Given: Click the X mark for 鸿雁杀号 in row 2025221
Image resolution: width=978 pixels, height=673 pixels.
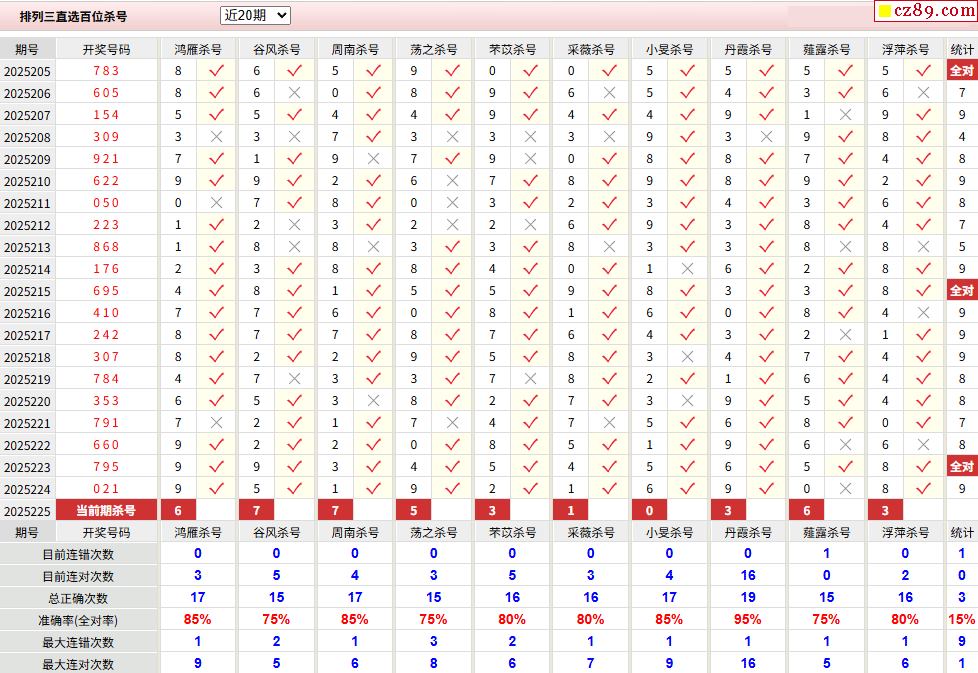Looking at the screenshot, I should [216, 423].
